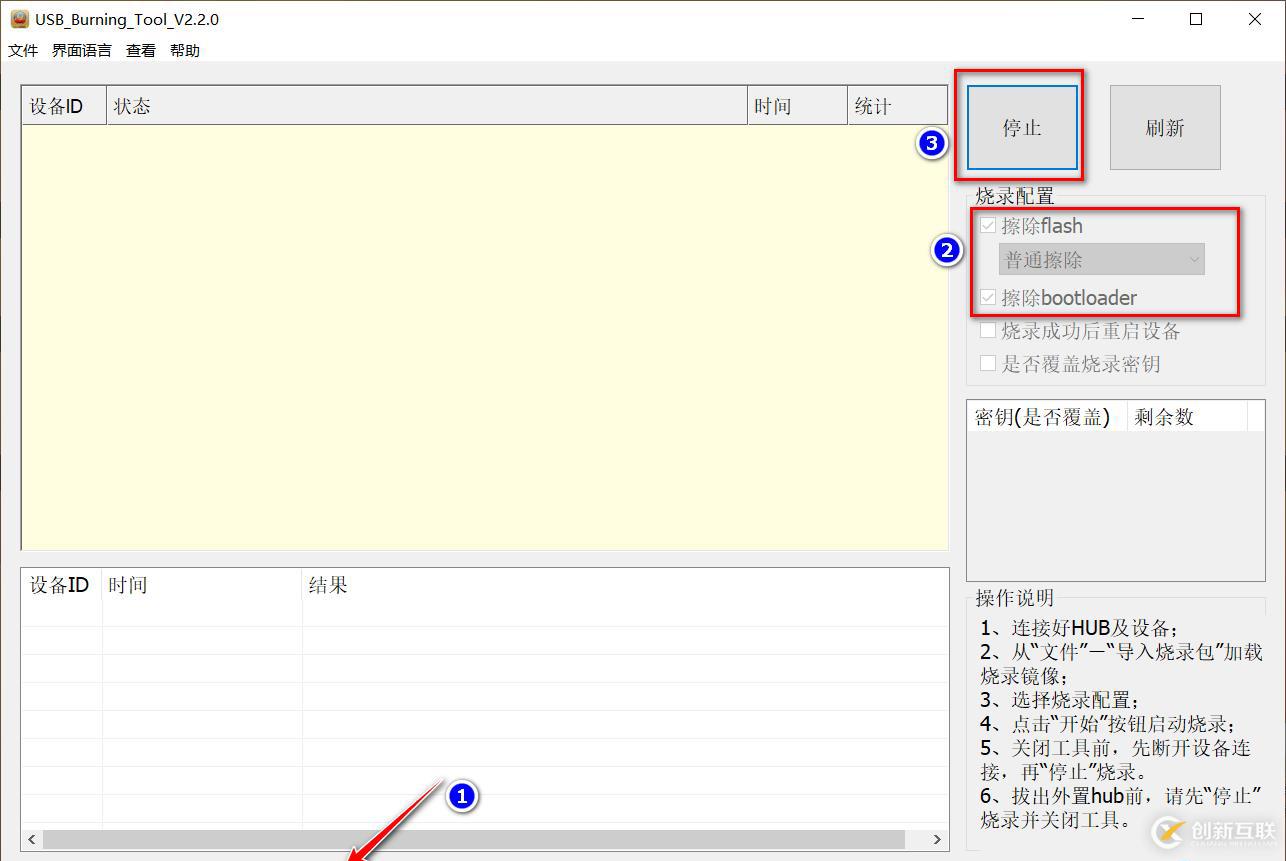Toggle the 擦除flash checkbox
The height and width of the screenshot is (861, 1286).
coord(988,226)
